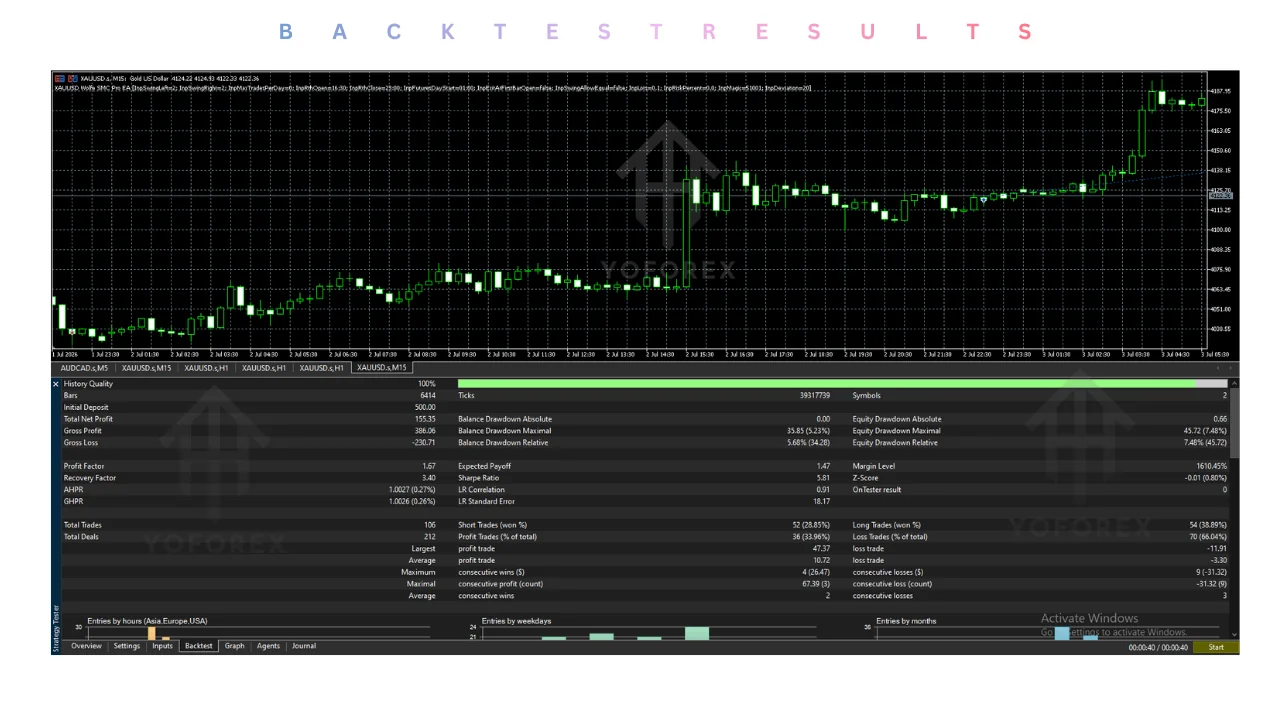Image resolution: width=1280 pixels, height=720 pixels.
Task: Click the History Quality row label
Action: 88,384
